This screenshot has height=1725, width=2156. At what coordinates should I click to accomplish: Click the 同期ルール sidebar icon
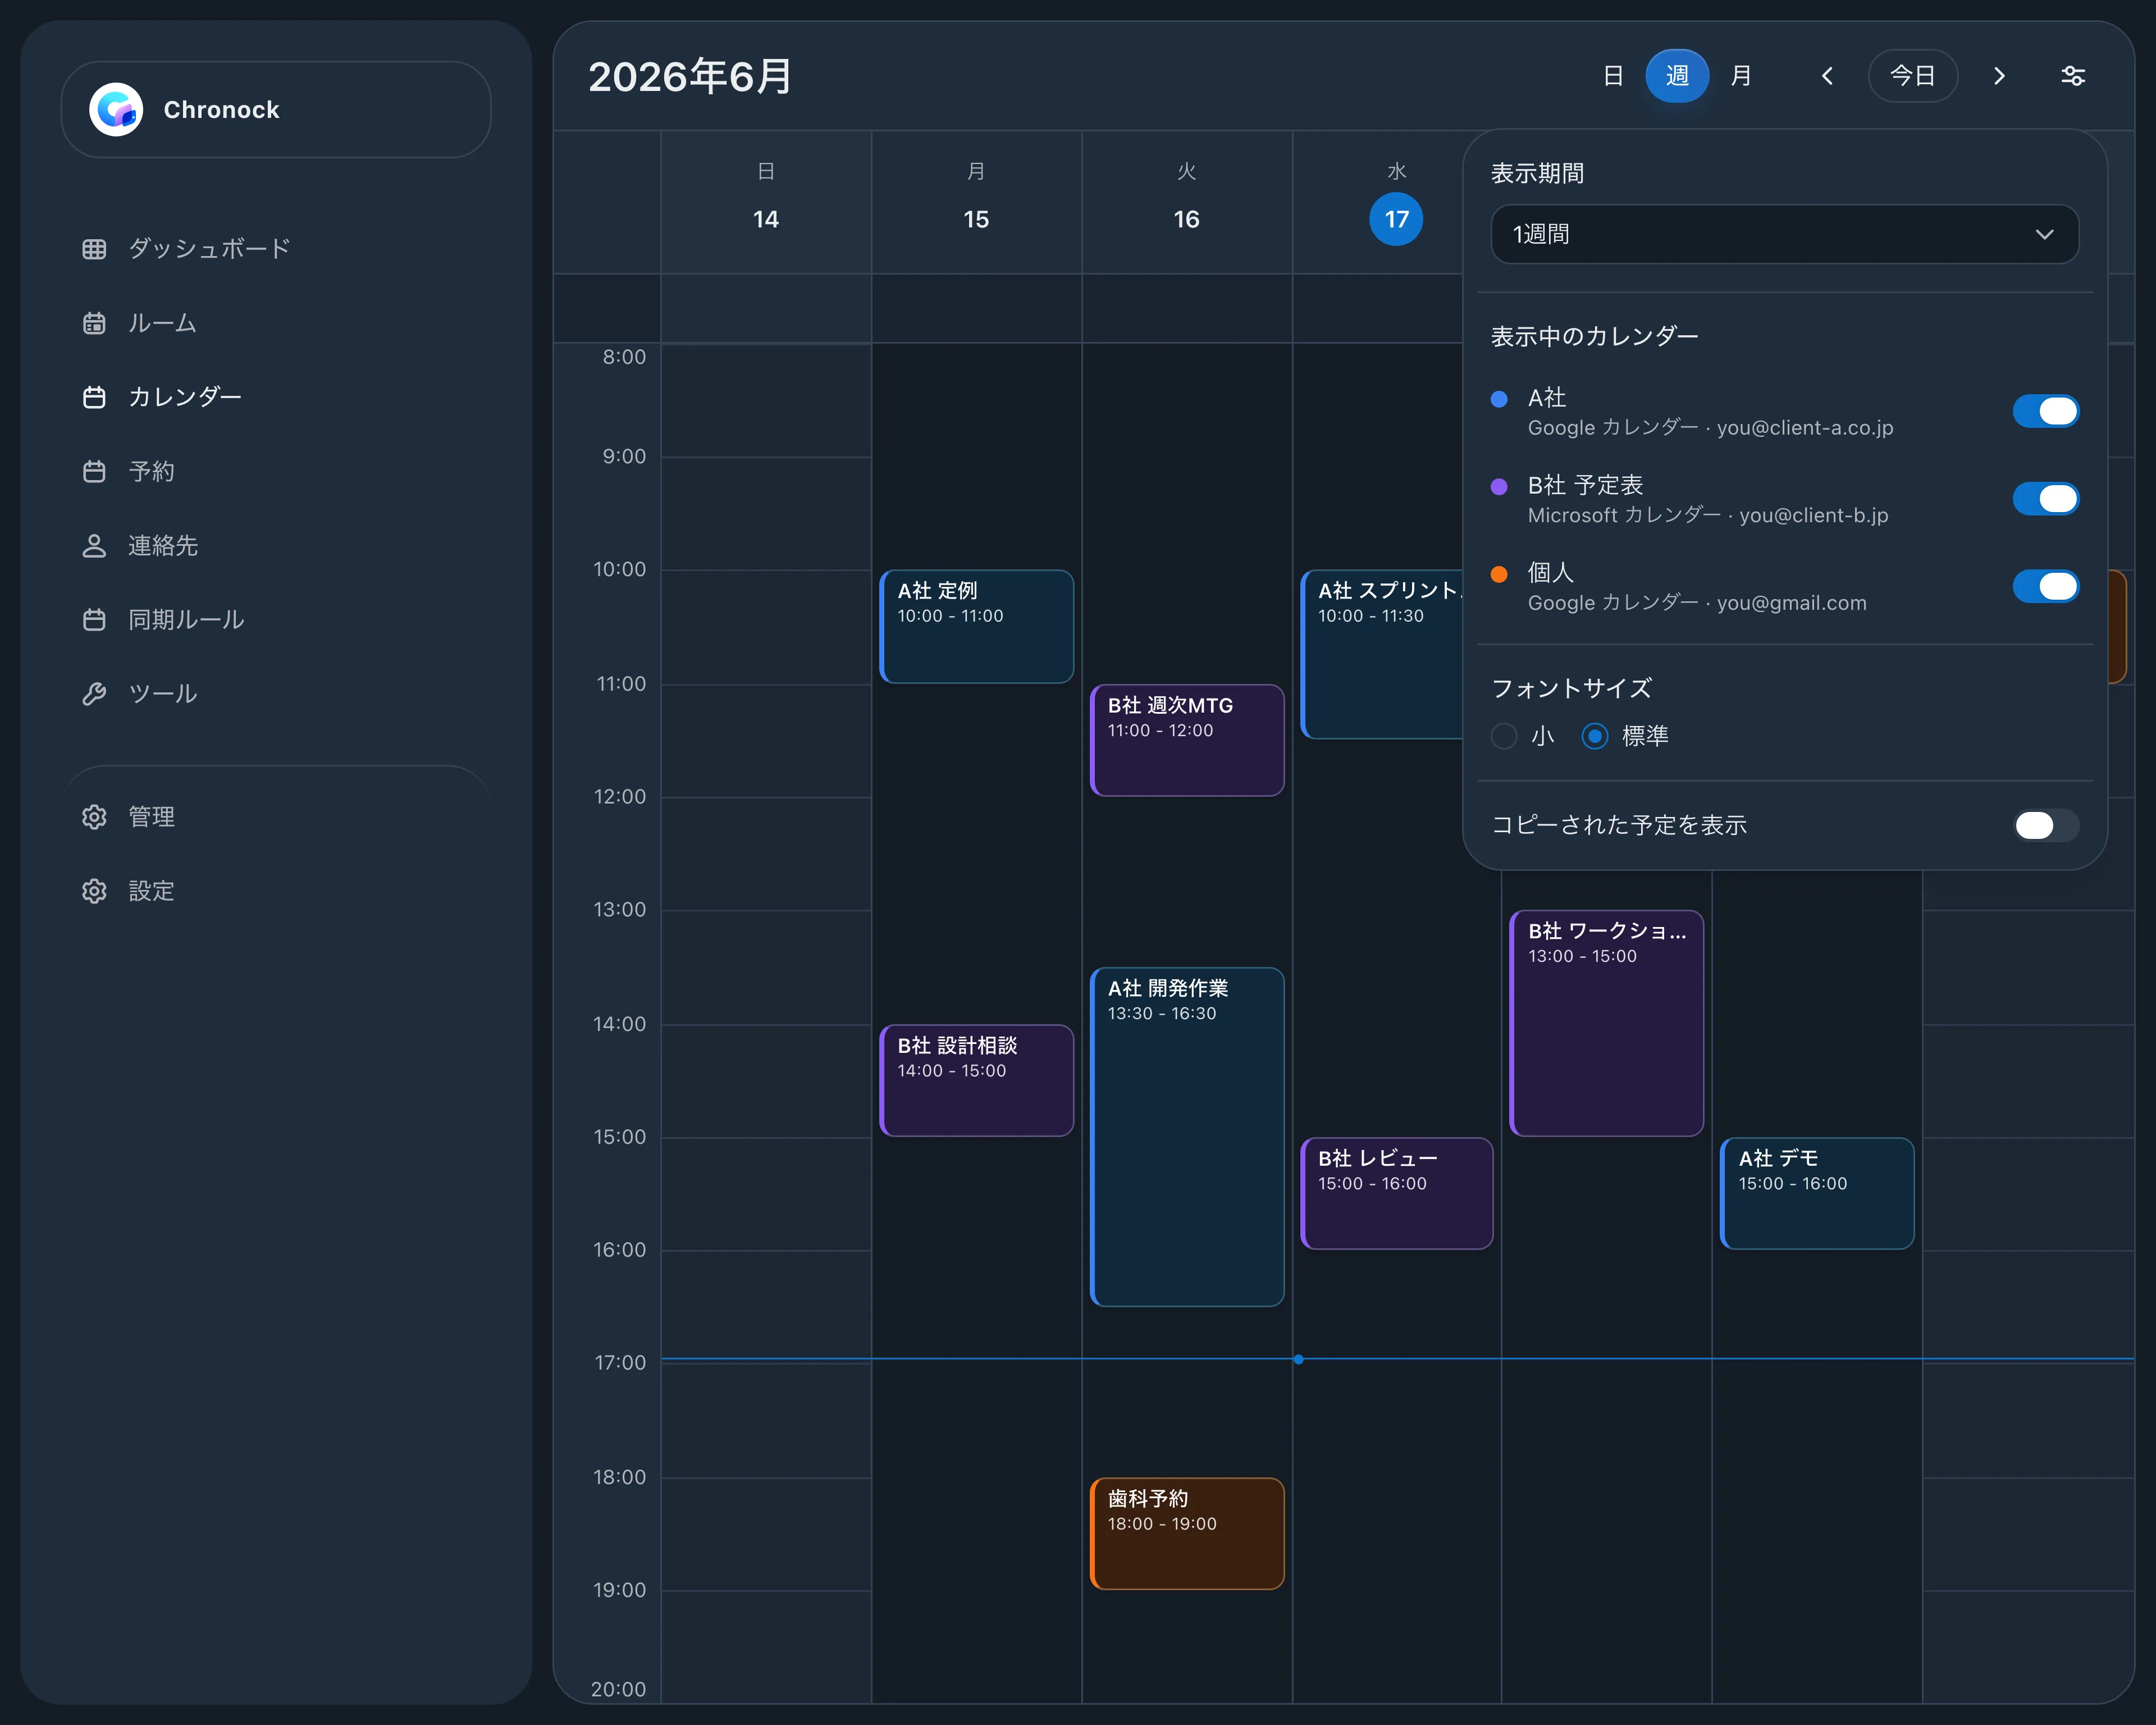94,619
